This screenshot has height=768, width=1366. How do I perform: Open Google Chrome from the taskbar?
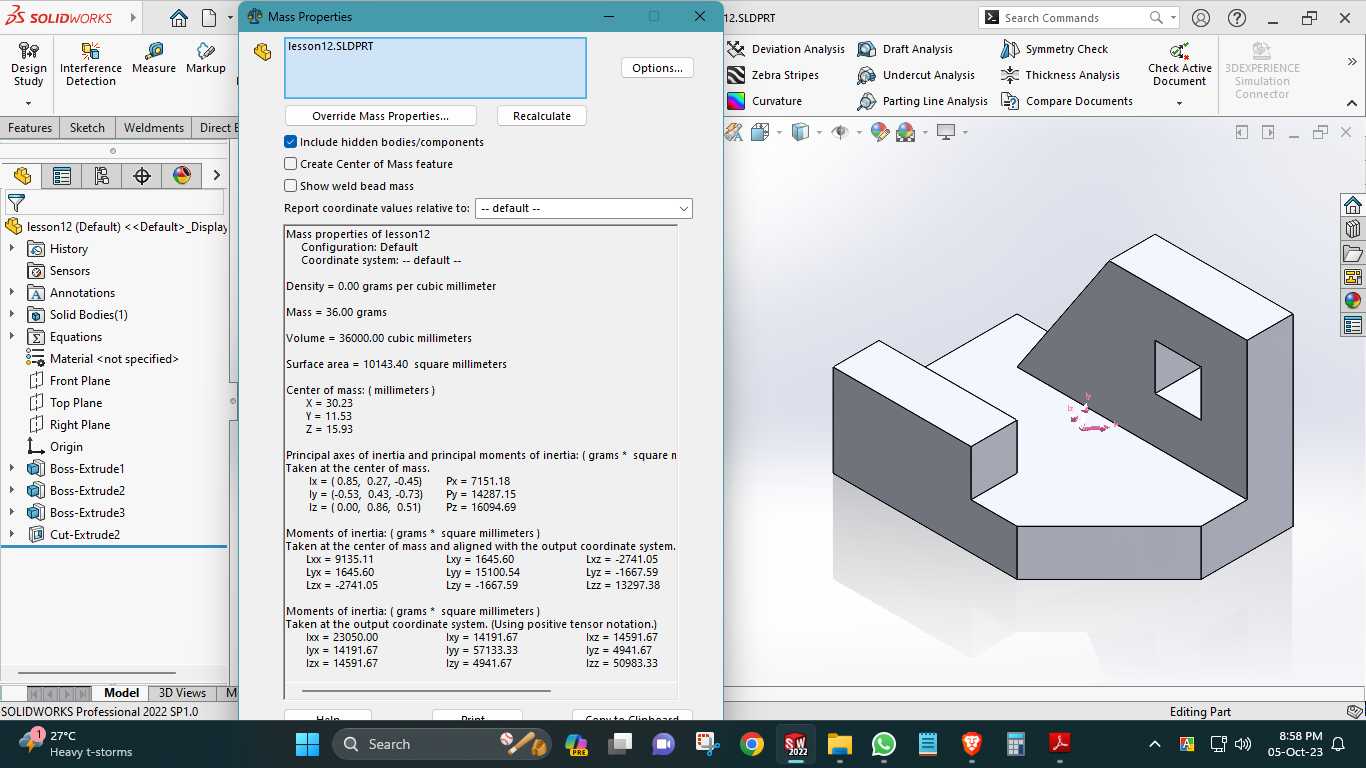[x=752, y=744]
